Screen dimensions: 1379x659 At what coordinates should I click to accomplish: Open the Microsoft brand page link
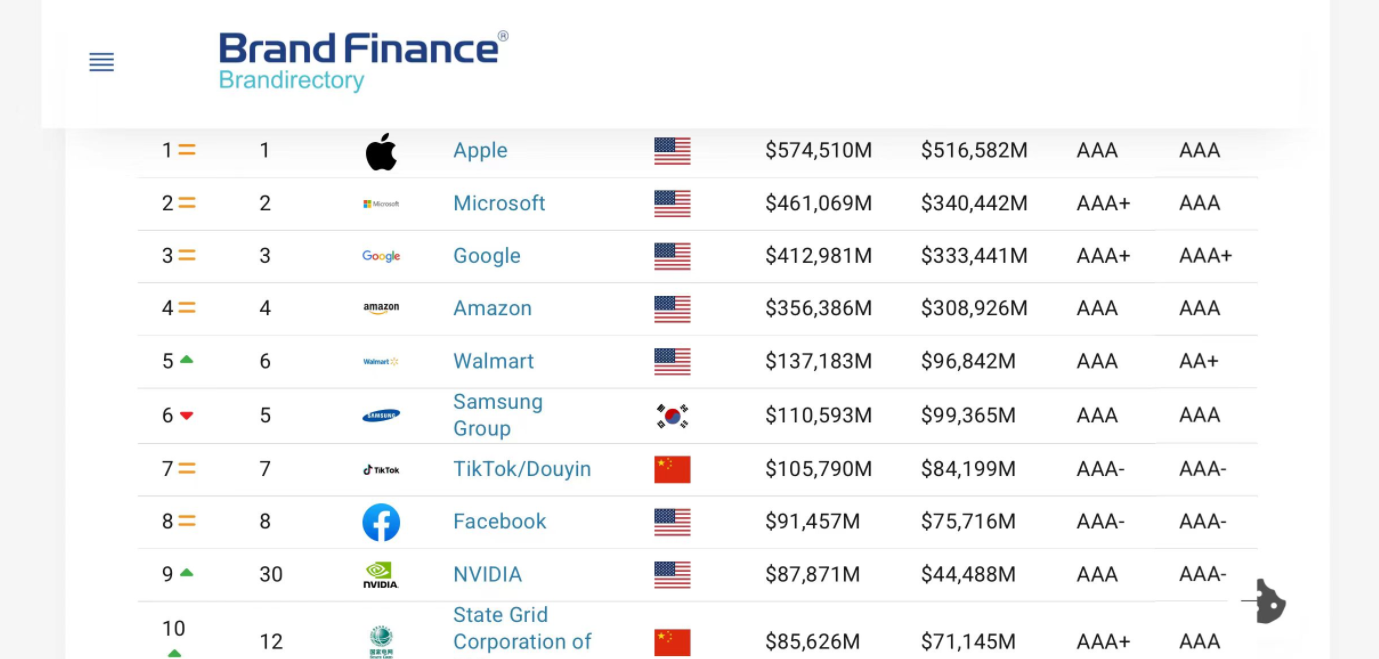point(499,204)
